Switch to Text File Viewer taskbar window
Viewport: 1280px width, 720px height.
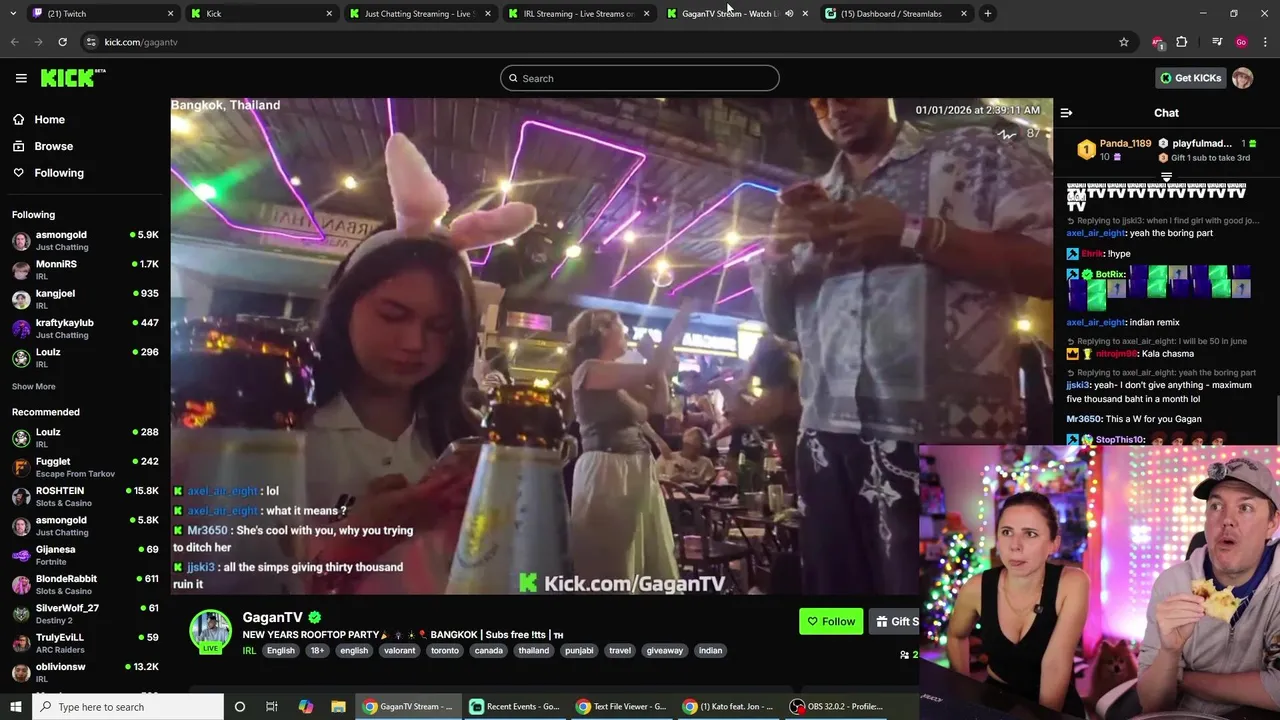[622, 706]
